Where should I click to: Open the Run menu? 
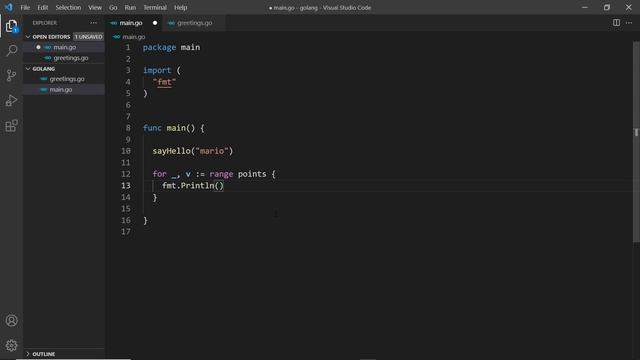(x=130, y=7)
